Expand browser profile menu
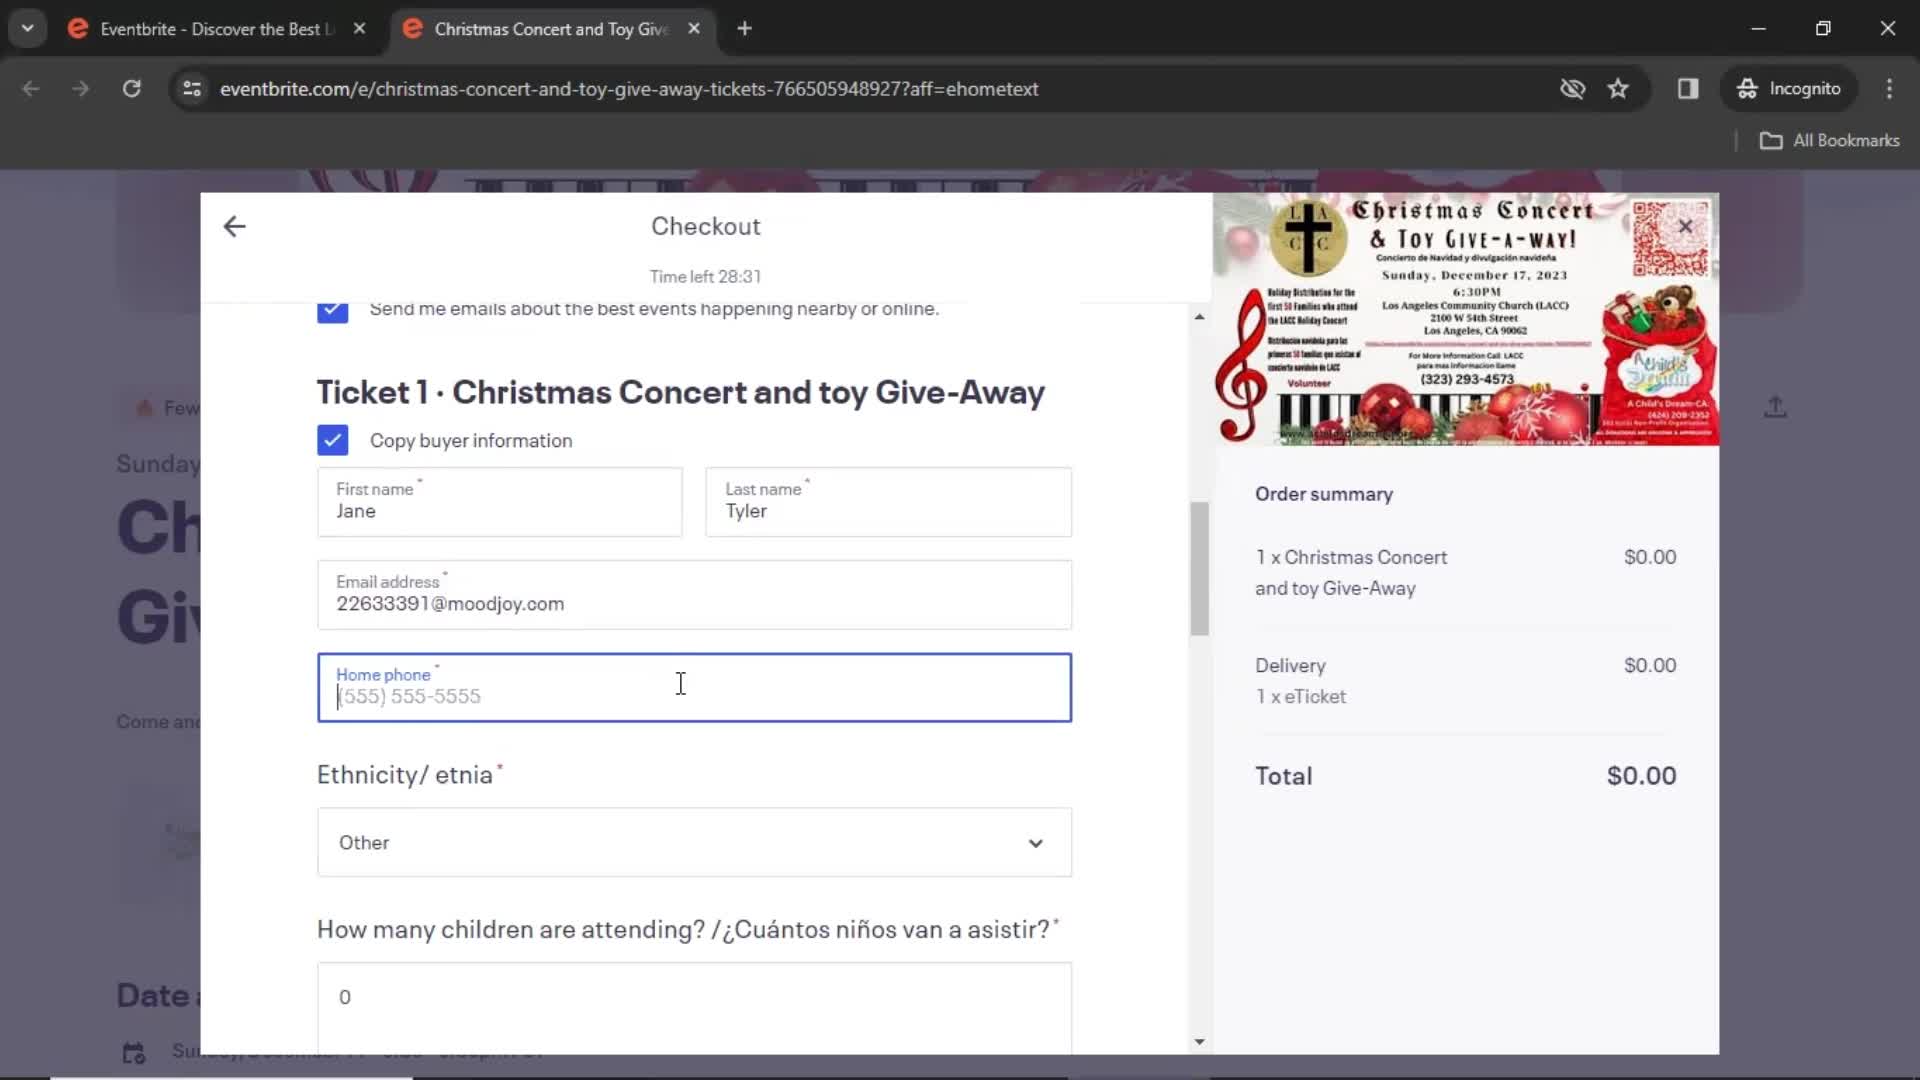 (1807, 88)
